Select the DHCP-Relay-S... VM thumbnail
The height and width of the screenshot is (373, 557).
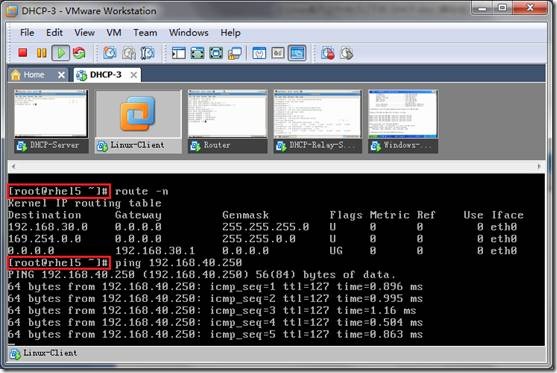click(x=318, y=121)
